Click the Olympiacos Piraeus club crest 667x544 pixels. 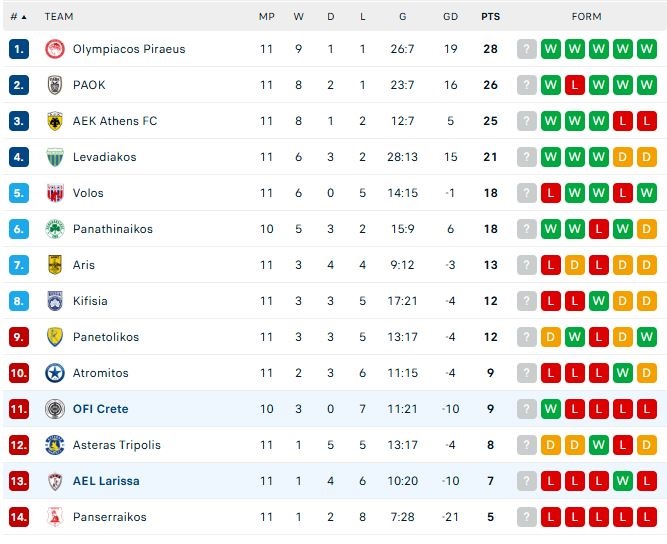point(55,49)
